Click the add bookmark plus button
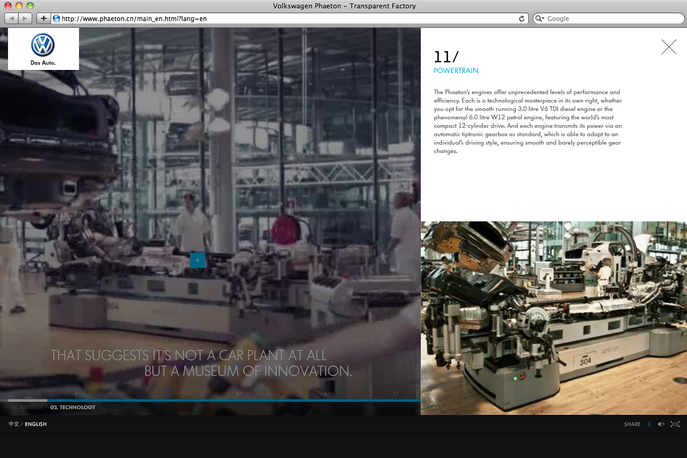The height and width of the screenshot is (458, 687). click(x=43, y=18)
